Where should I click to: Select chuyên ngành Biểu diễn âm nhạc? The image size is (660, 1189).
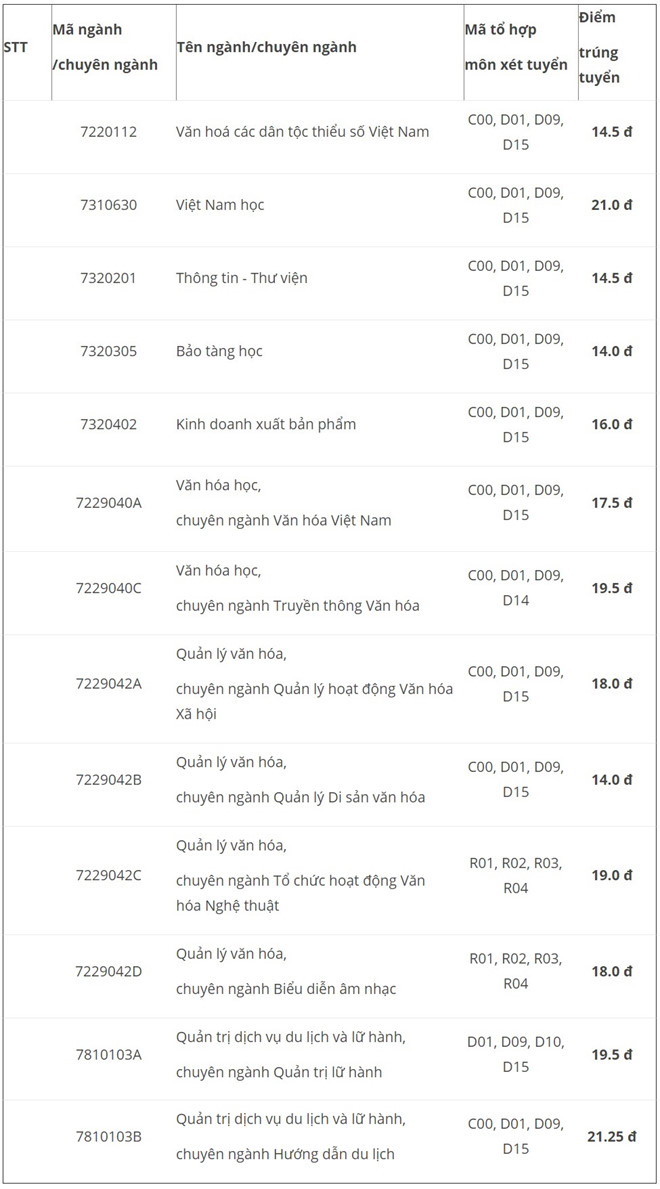coord(286,990)
